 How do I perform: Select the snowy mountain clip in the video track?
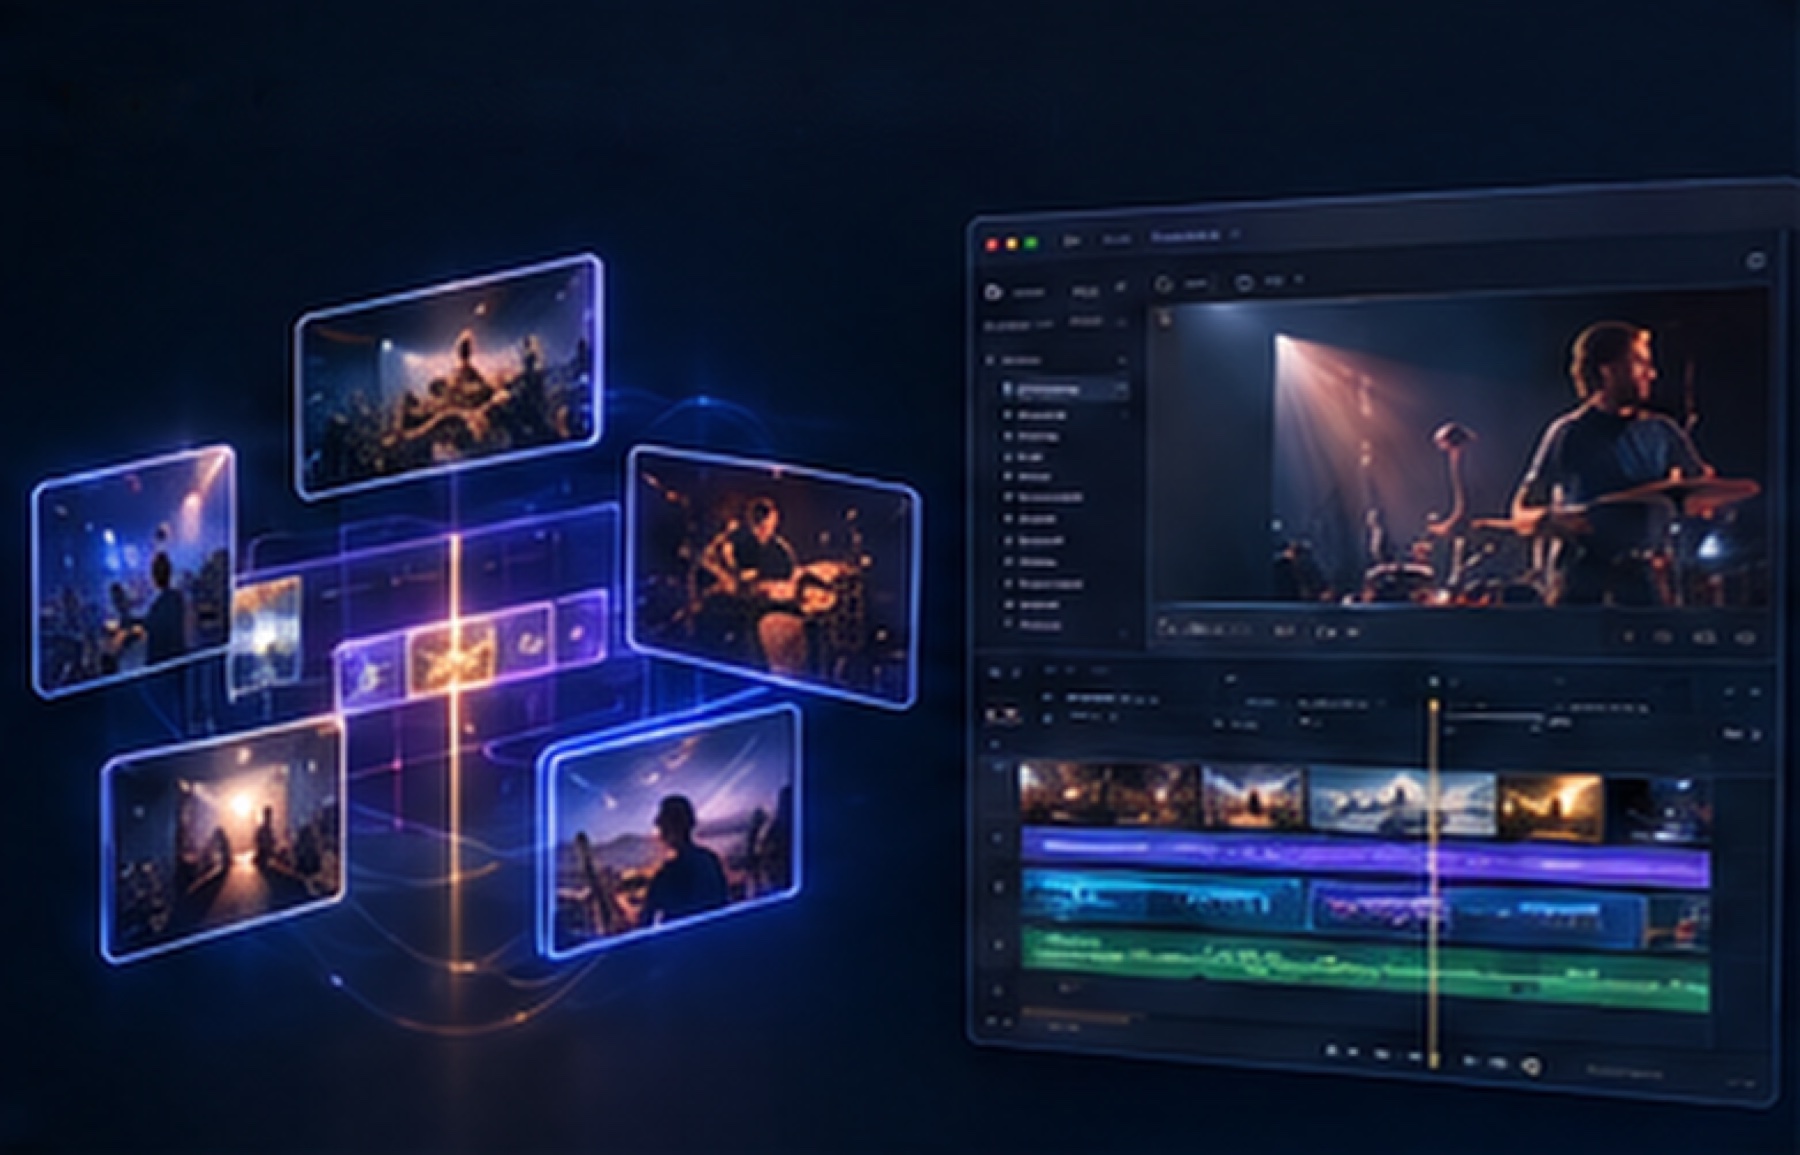pyautogui.click(x=1401, y=800)
